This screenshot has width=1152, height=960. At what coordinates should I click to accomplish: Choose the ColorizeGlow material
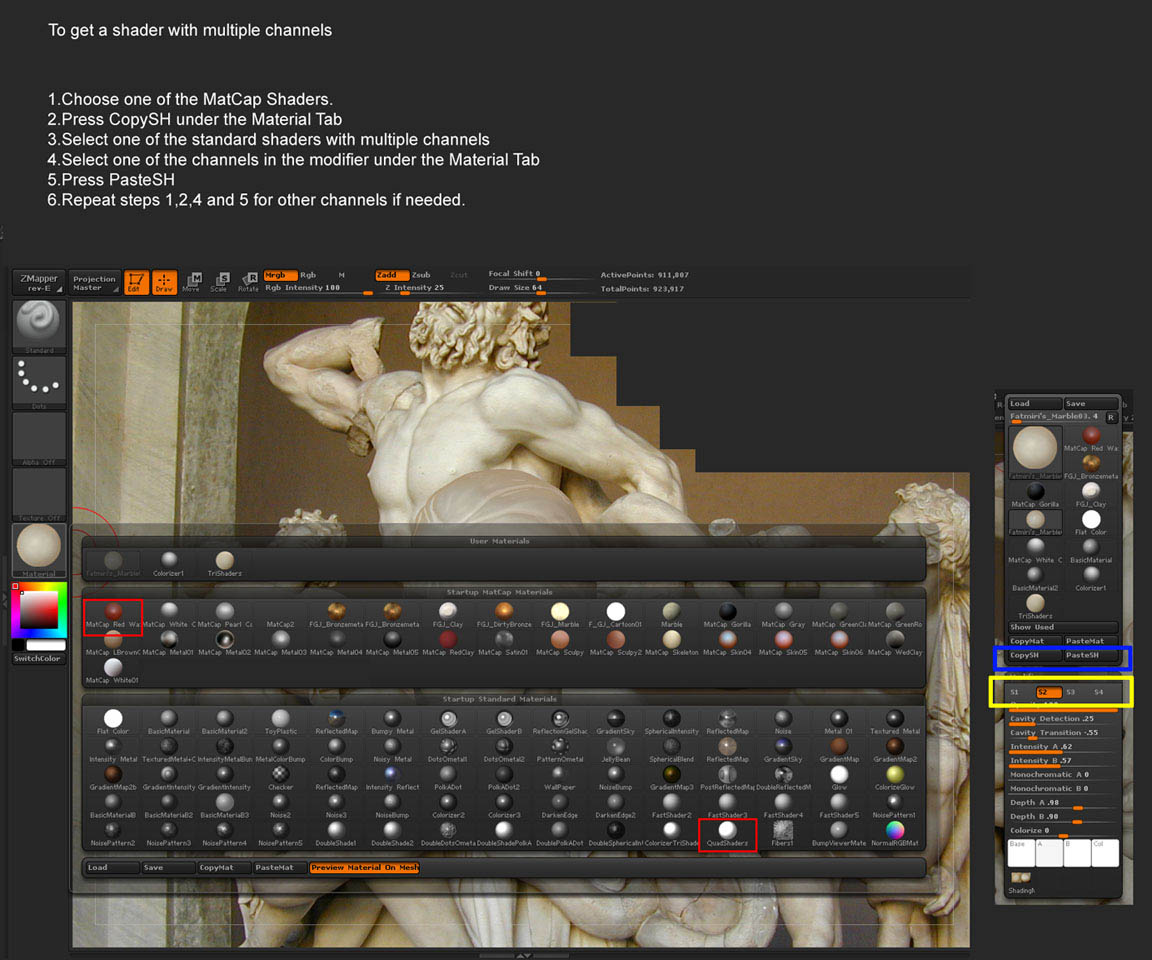point(895,778)
